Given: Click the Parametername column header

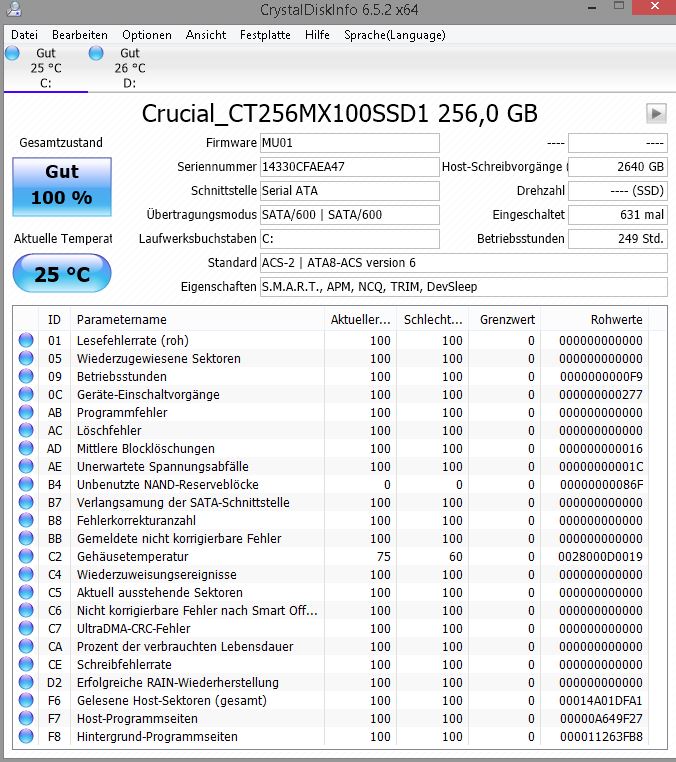Looking at the screenshot, I should tap(197, 319).
